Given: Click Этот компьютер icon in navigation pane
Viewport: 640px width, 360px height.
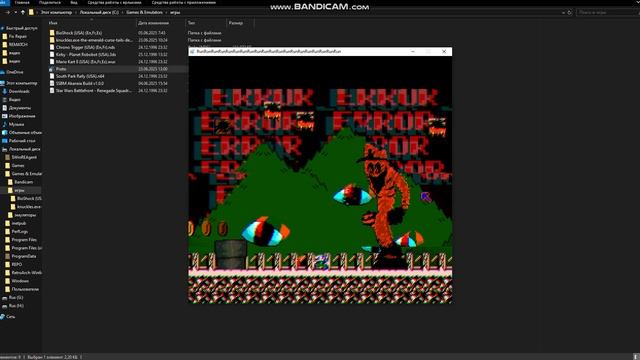Looking at the screenshot, I should (3, 83).
